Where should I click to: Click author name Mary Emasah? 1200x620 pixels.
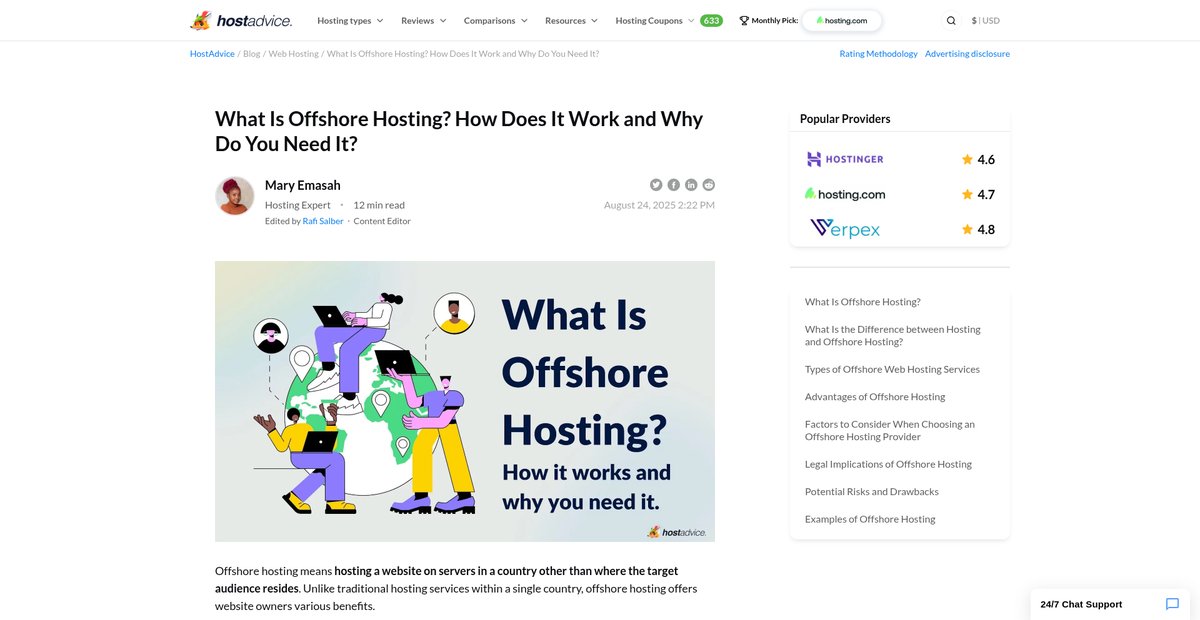pyautogui.click(x=302, y=185)
